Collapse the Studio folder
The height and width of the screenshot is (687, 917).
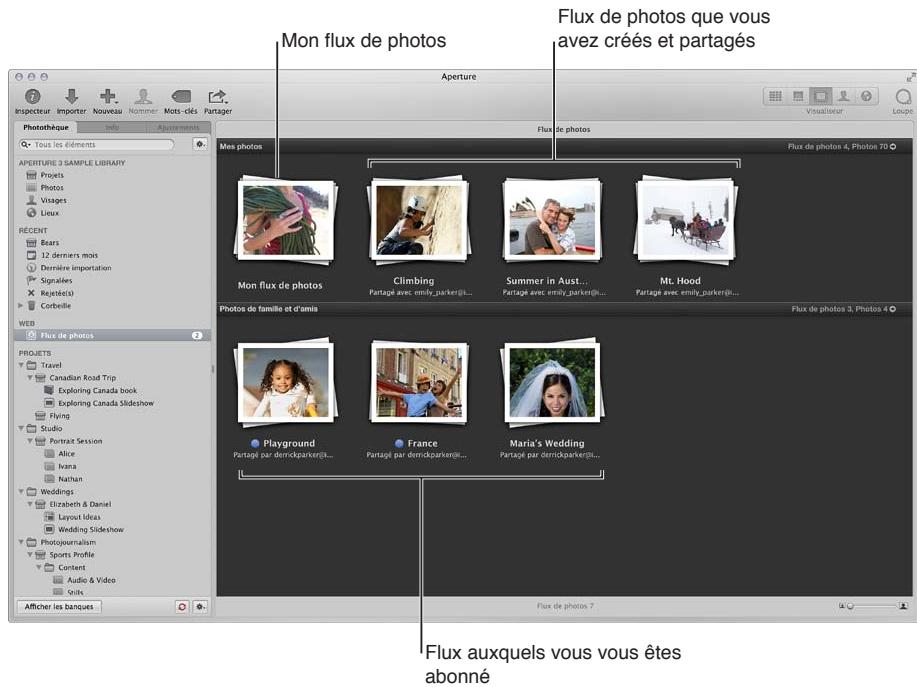coord(21,428)
